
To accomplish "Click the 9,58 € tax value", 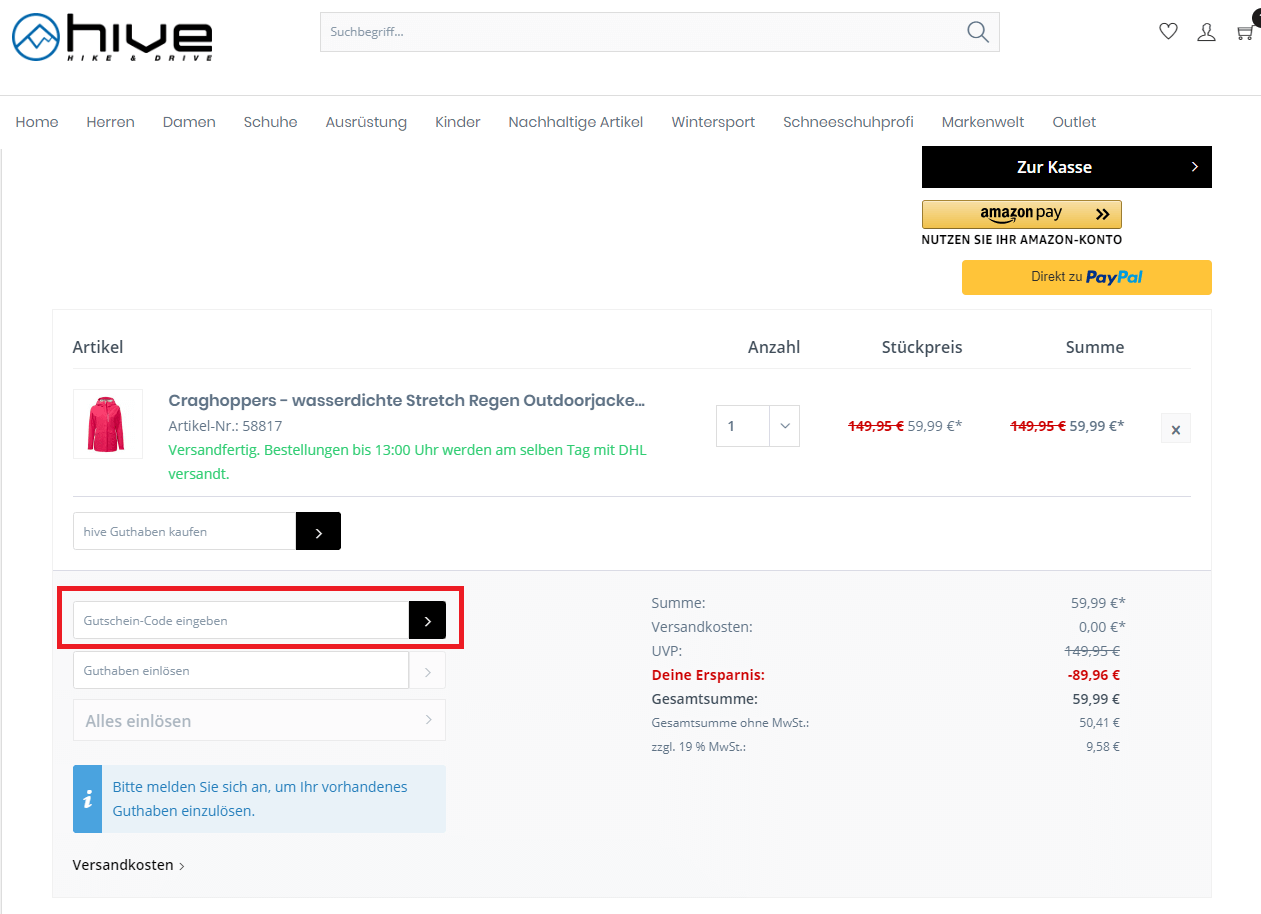I will (1103, 747).
